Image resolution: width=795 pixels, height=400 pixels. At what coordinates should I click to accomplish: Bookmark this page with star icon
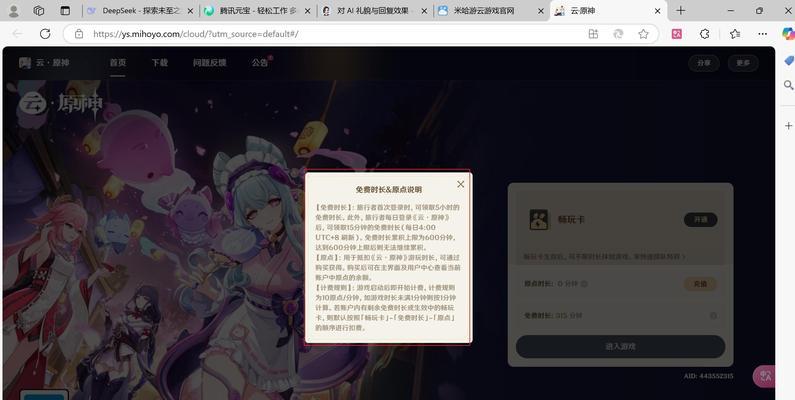(x=643, y=34)
